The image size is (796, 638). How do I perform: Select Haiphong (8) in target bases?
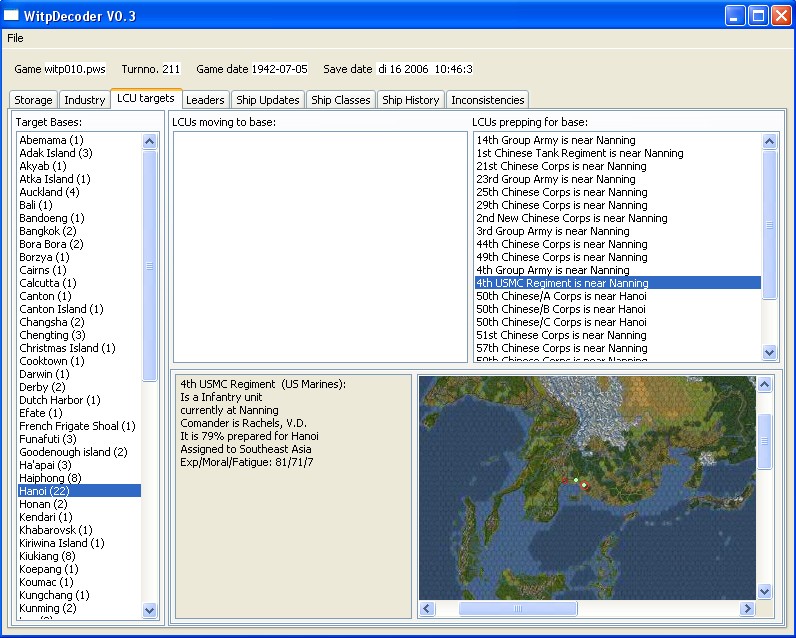[48, 478]
